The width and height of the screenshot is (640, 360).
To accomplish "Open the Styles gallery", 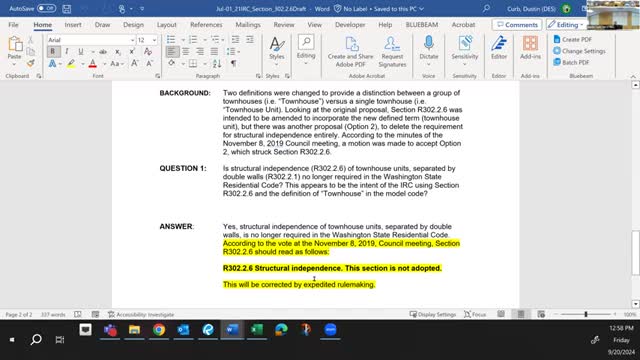I will [277, 51].
